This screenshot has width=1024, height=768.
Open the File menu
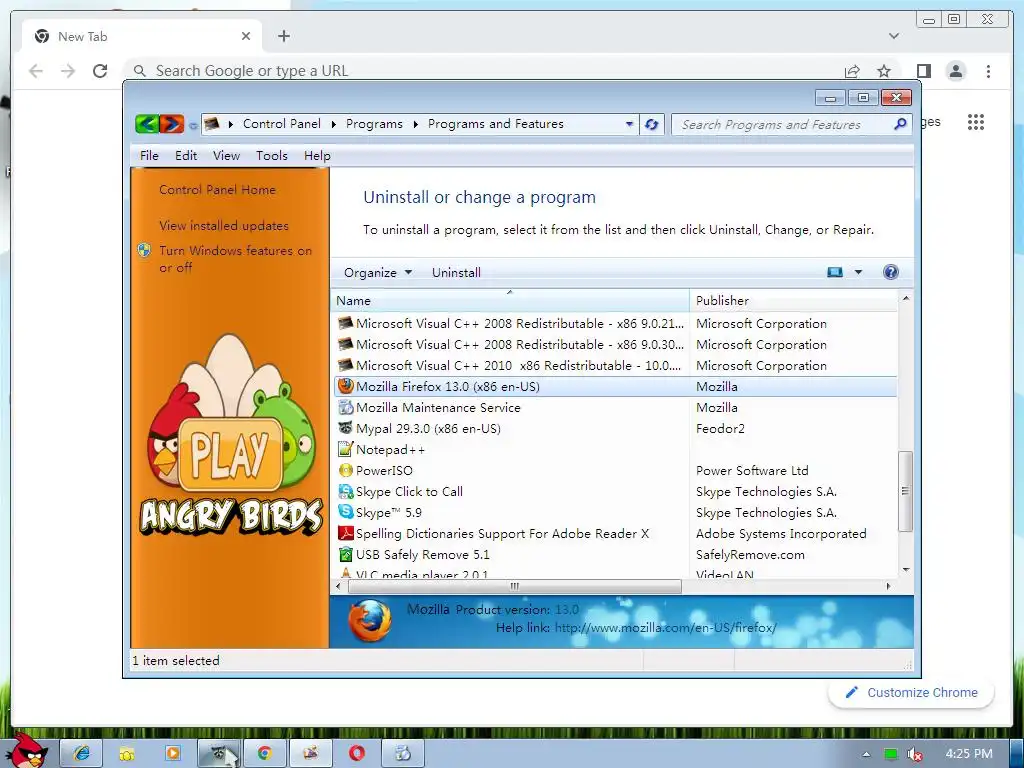coord(149,155)
